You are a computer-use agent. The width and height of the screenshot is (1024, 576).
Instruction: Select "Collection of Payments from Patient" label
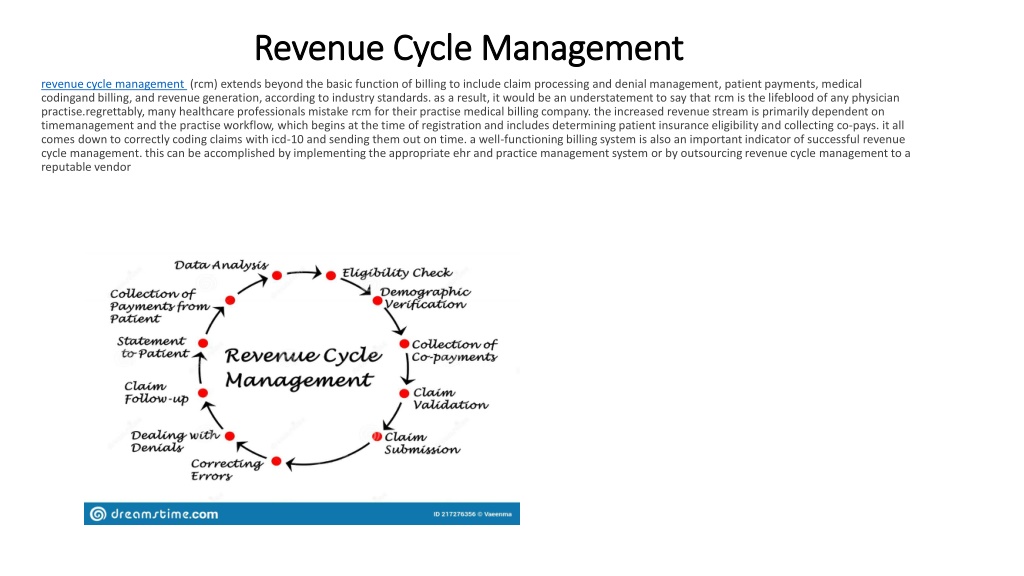tap(159, 306)
